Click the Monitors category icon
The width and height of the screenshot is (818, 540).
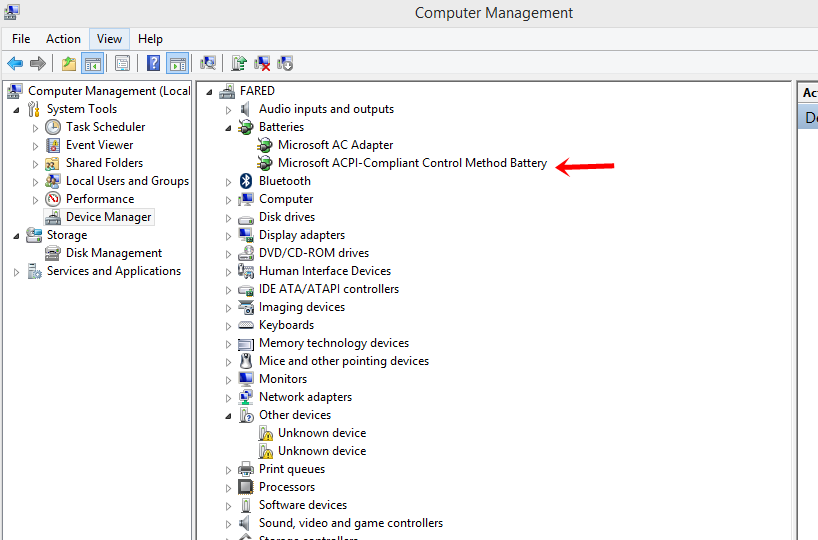pos(246,379)
